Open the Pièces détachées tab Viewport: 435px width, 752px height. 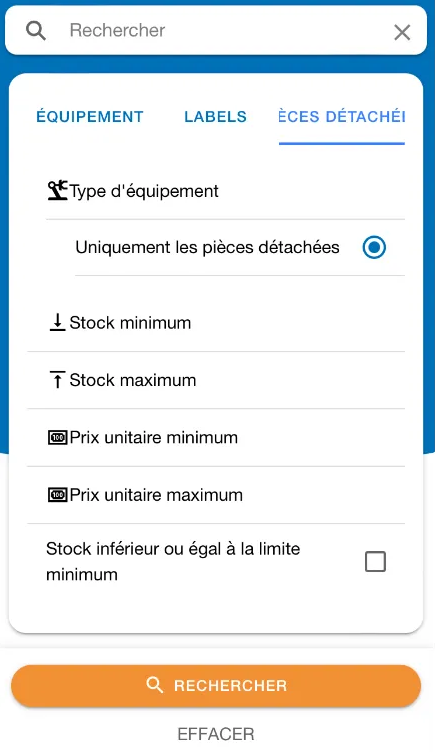pos(342,117)
